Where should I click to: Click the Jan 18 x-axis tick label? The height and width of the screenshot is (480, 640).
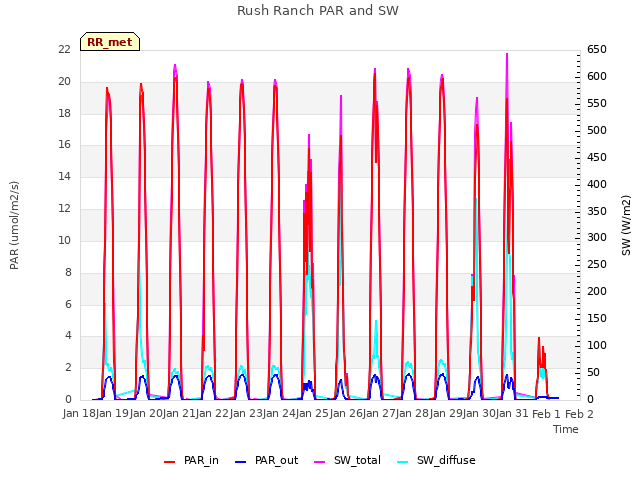click(x=79, y=414)
